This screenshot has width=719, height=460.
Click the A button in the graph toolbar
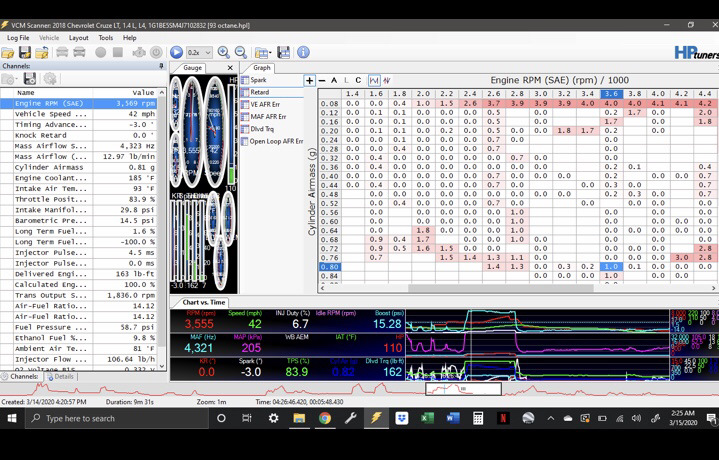(x=334, y=81)
